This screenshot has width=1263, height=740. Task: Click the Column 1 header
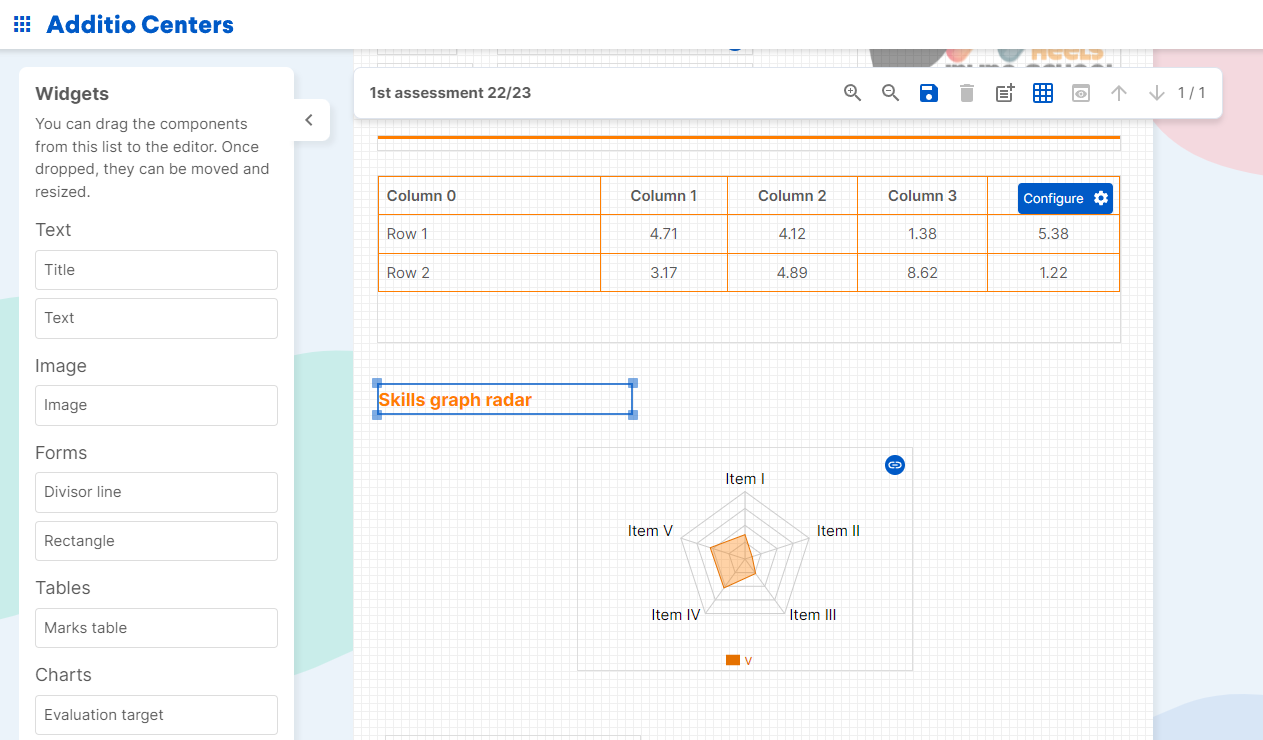[x=664, y=196]
